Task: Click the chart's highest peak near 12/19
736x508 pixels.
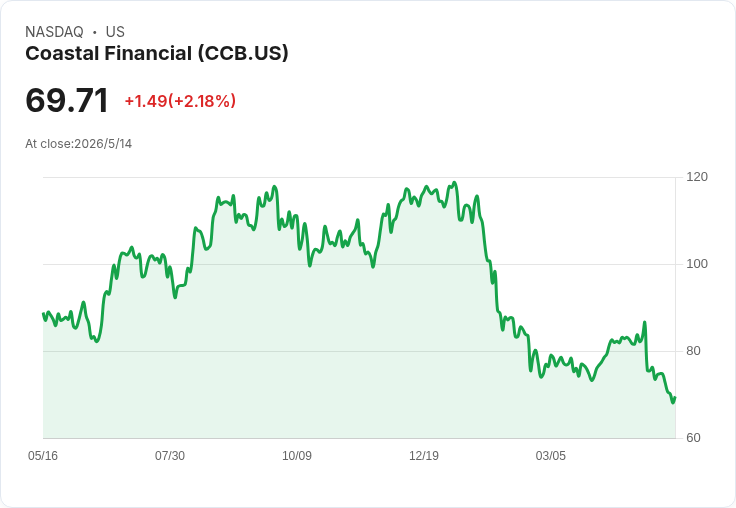Action: tap(454, 183)
